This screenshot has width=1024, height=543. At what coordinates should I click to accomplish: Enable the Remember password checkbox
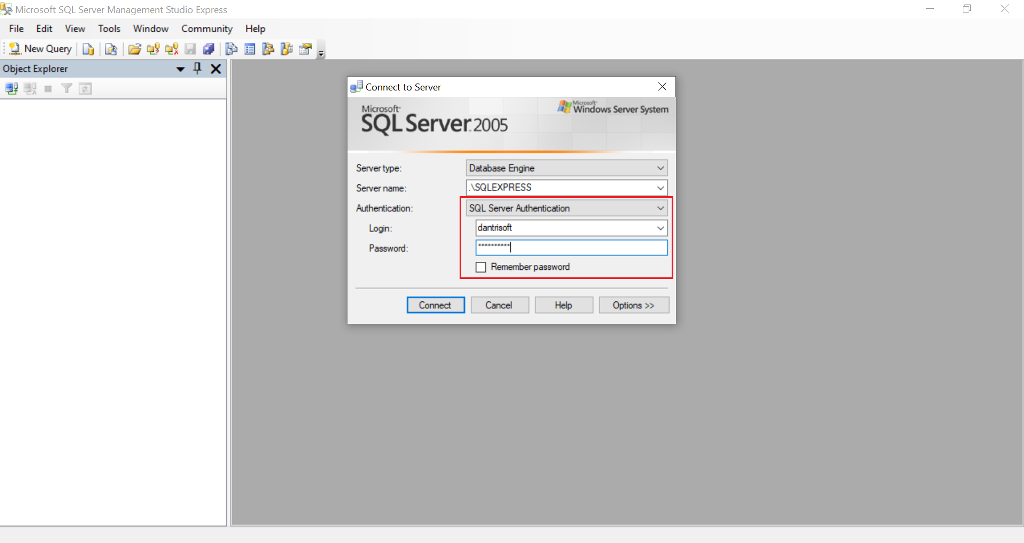pyautogui.click(x=481, y=267)
